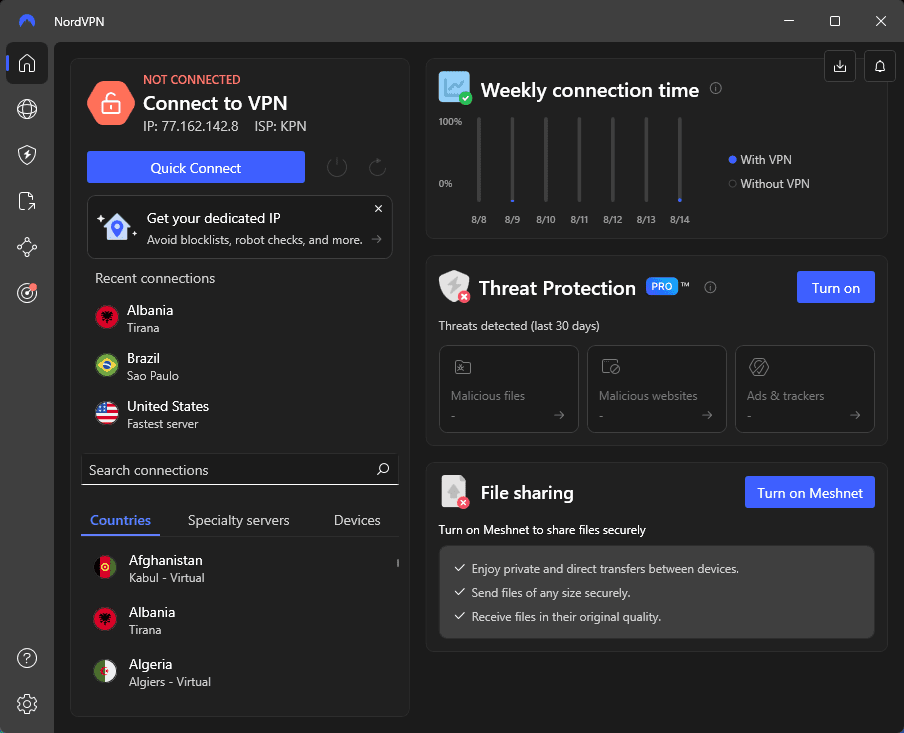Click the NordVPN logo in title bar
This screenshot has width=904, height=733.
click(x=27, y=21)
